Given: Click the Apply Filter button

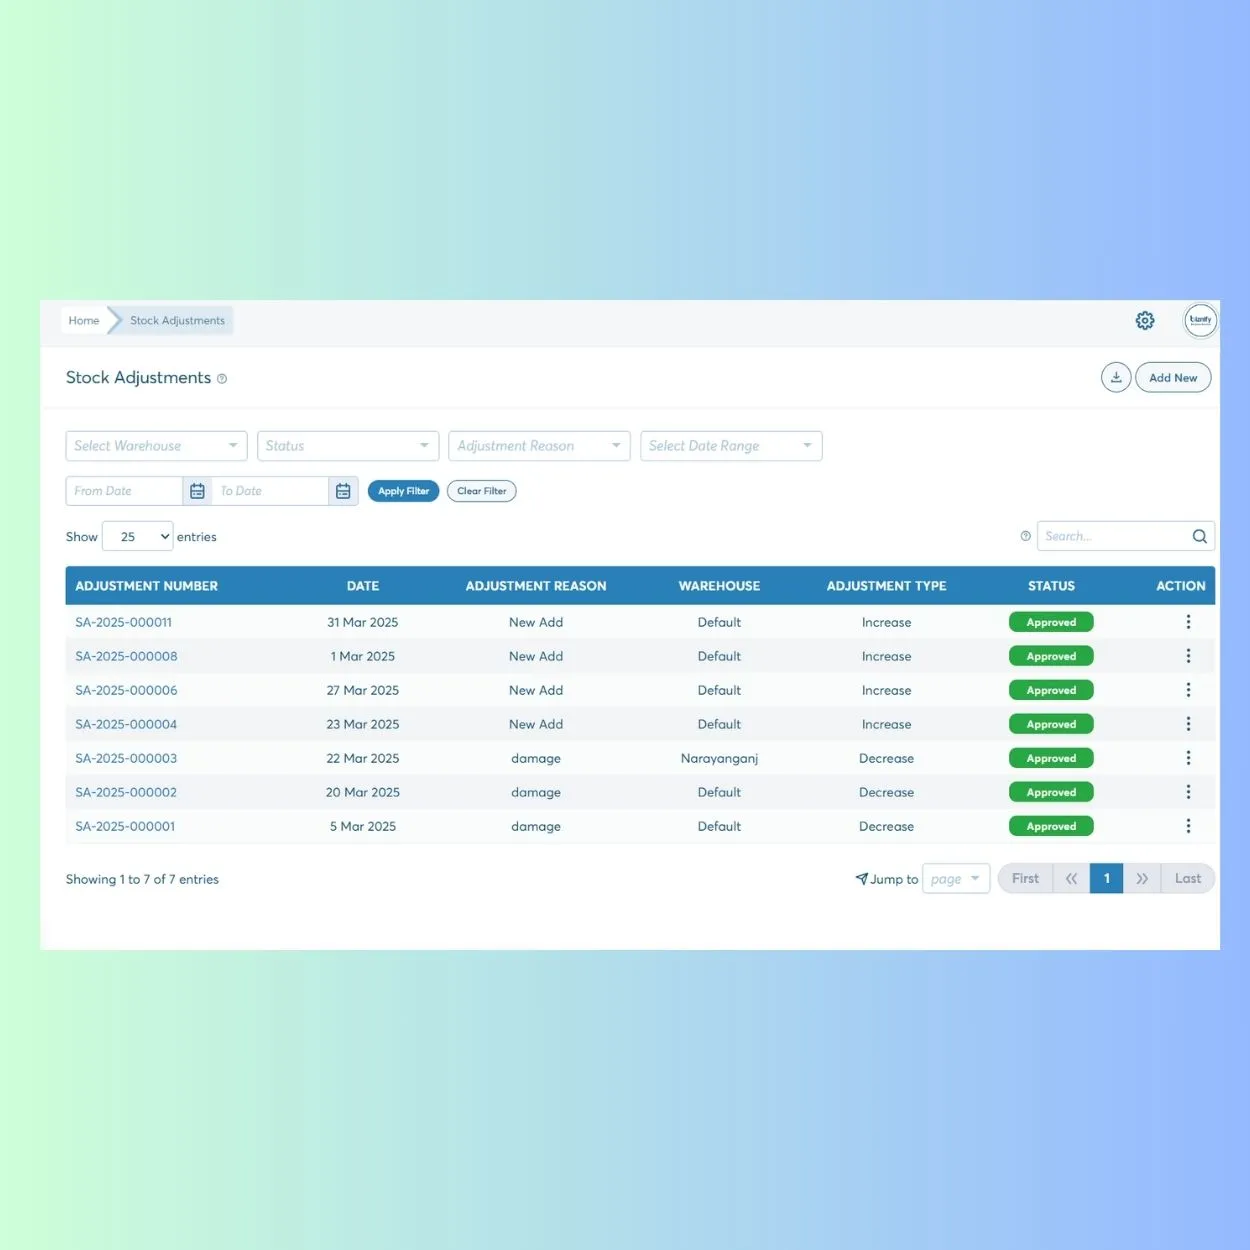Looking at the screenshot, I should pyautogui.click(x=403, y=491).
